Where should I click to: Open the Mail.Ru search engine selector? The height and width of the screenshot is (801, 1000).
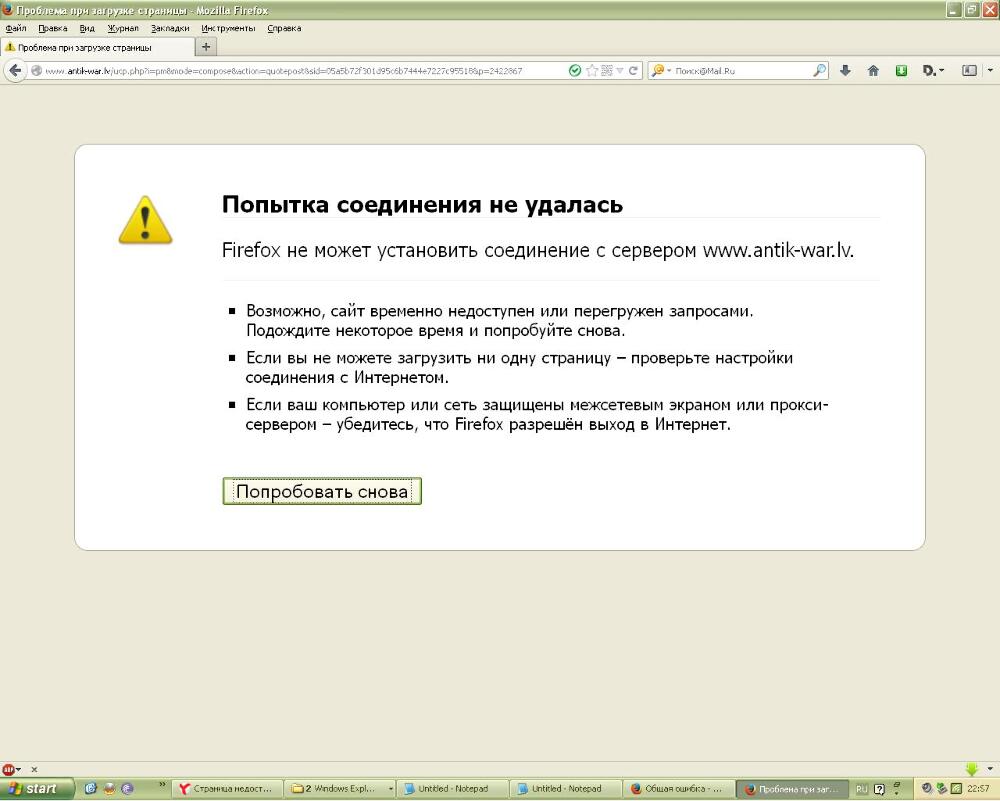pos(661,71)
